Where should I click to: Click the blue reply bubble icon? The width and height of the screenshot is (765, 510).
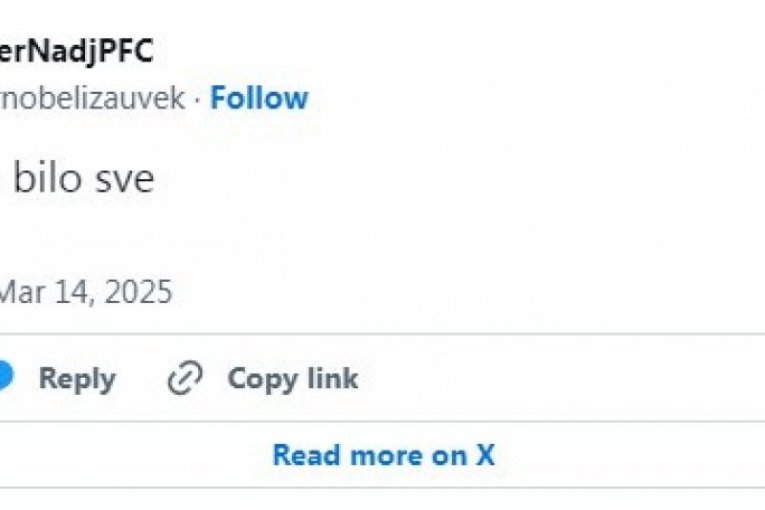coord(5,378)
